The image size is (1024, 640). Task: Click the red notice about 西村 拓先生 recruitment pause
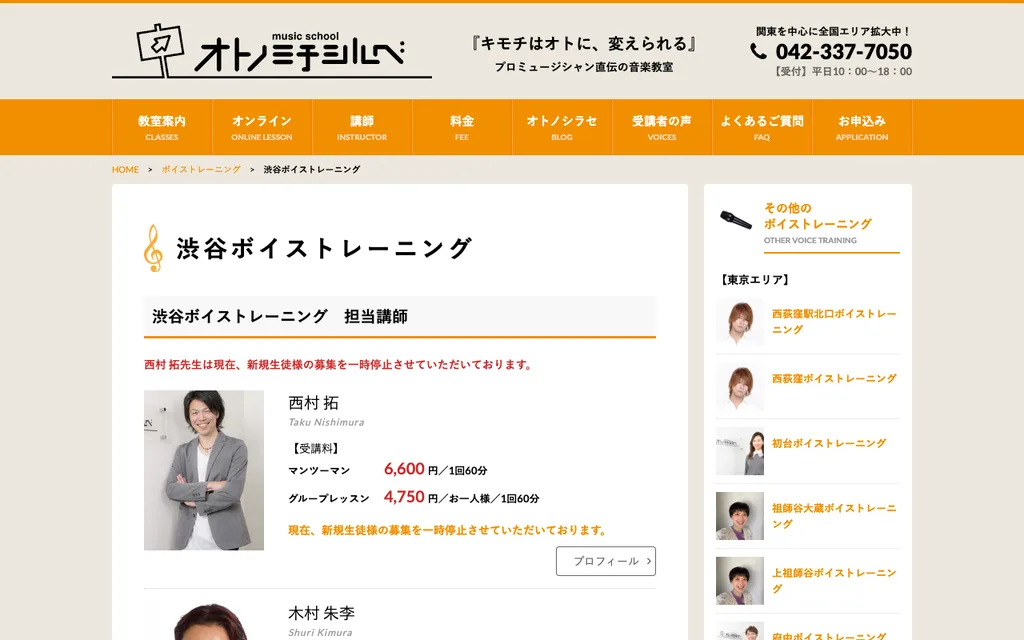(x=340, y=364)
